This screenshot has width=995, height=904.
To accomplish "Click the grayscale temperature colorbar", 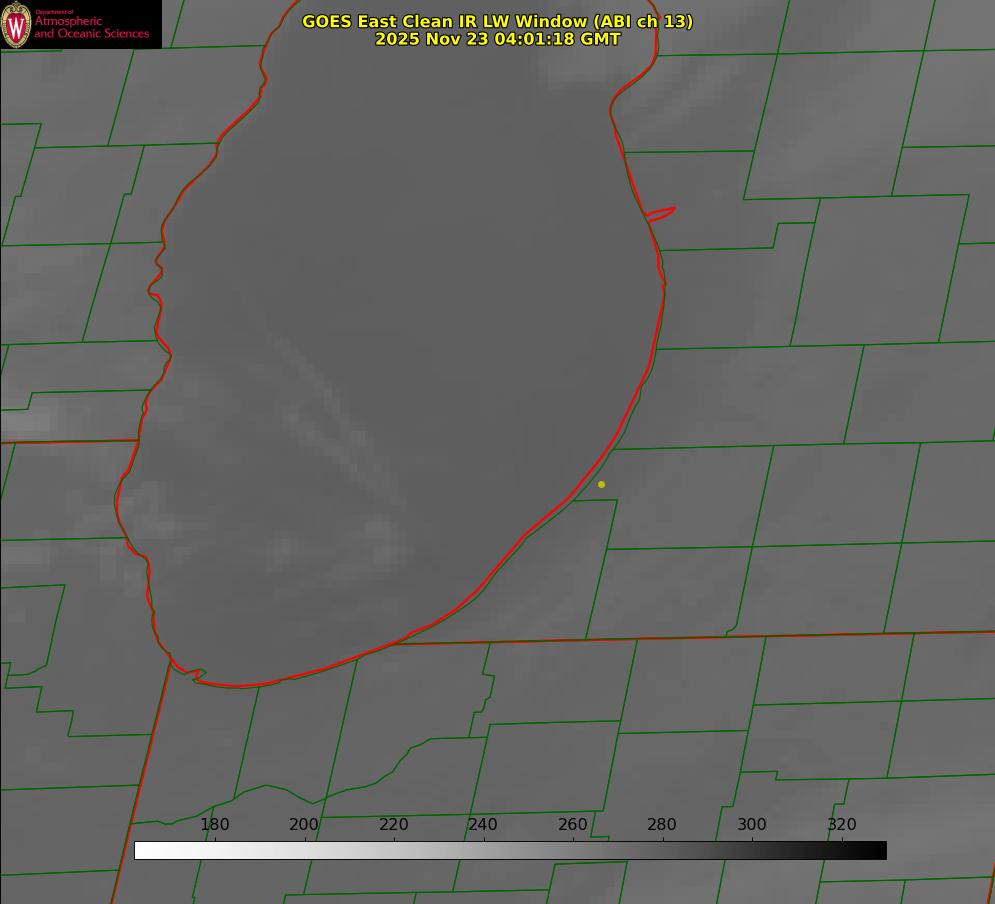I will [510, 850].
